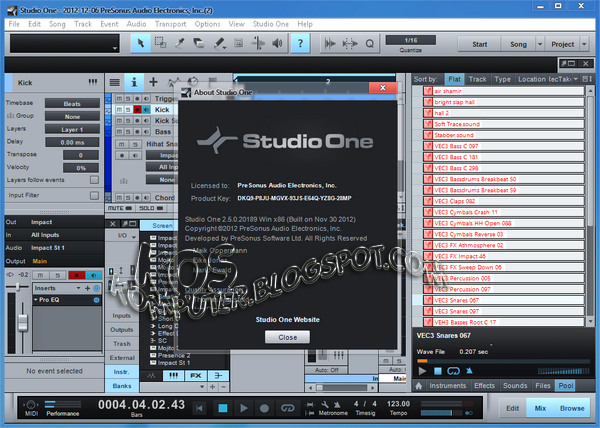Screen dimensions: 600x428
Task: Adjust the Kick channel volume fader
Action: 23,321
